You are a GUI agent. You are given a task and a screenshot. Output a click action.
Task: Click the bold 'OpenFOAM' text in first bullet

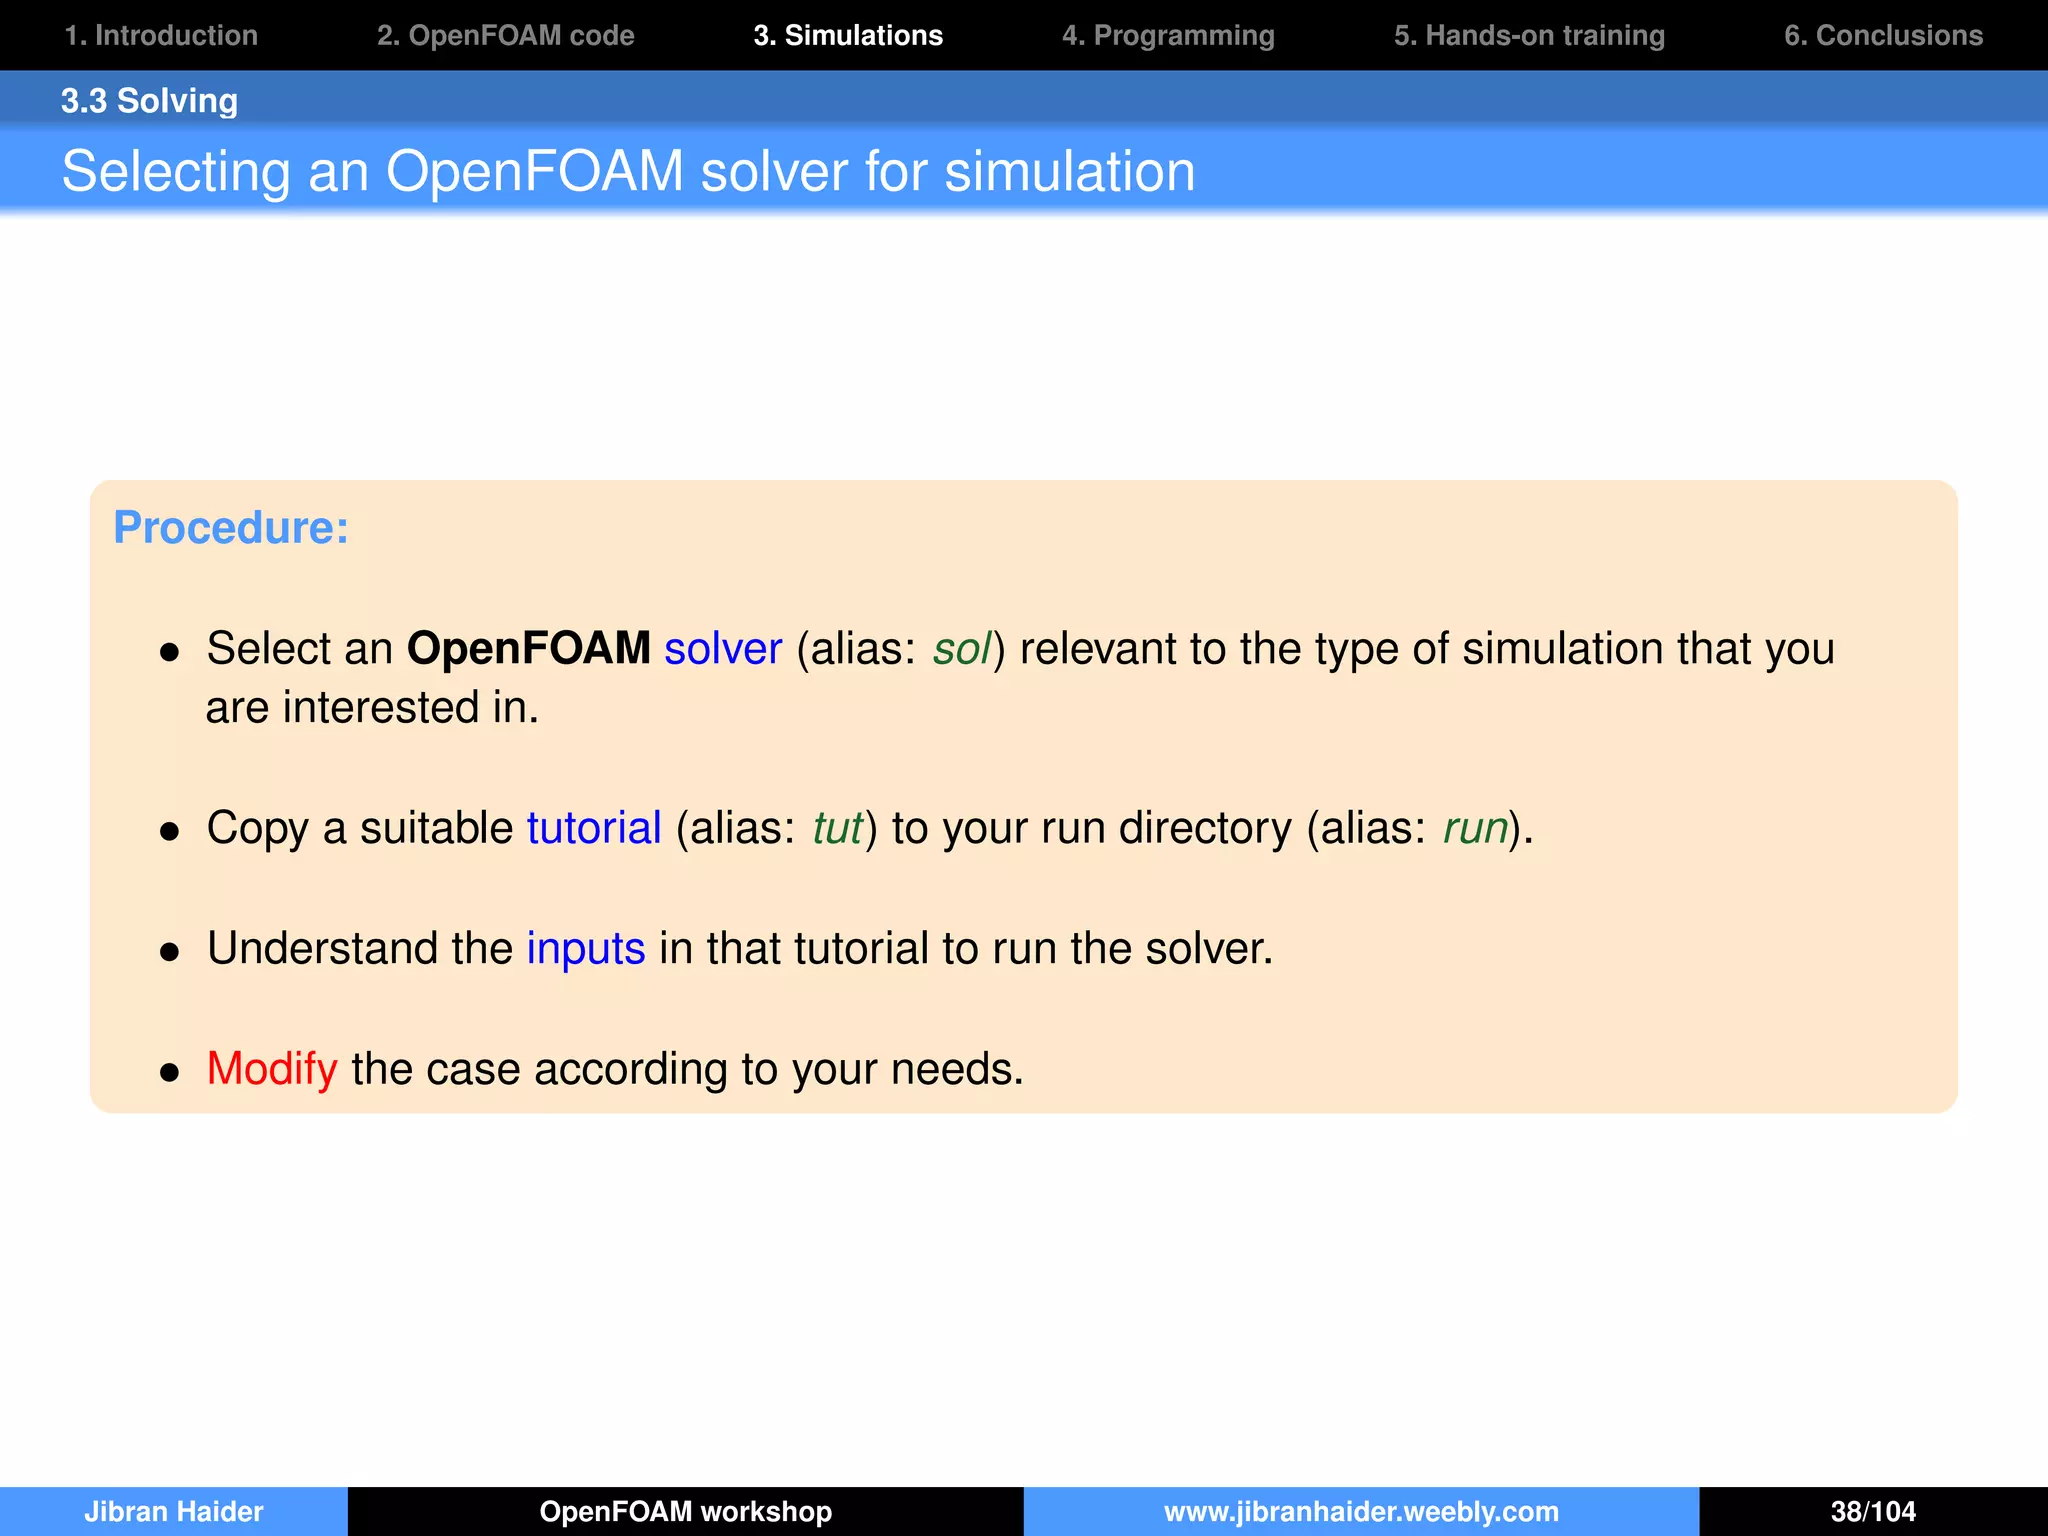click(529, 648)
